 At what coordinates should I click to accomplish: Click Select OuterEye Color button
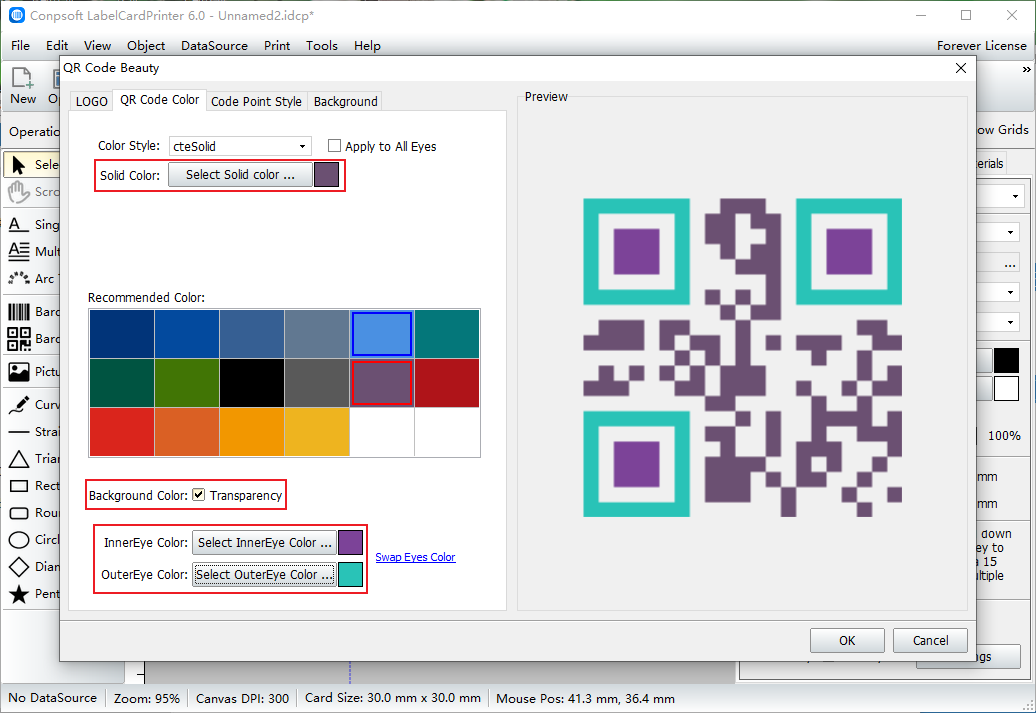tap(264, 575)
